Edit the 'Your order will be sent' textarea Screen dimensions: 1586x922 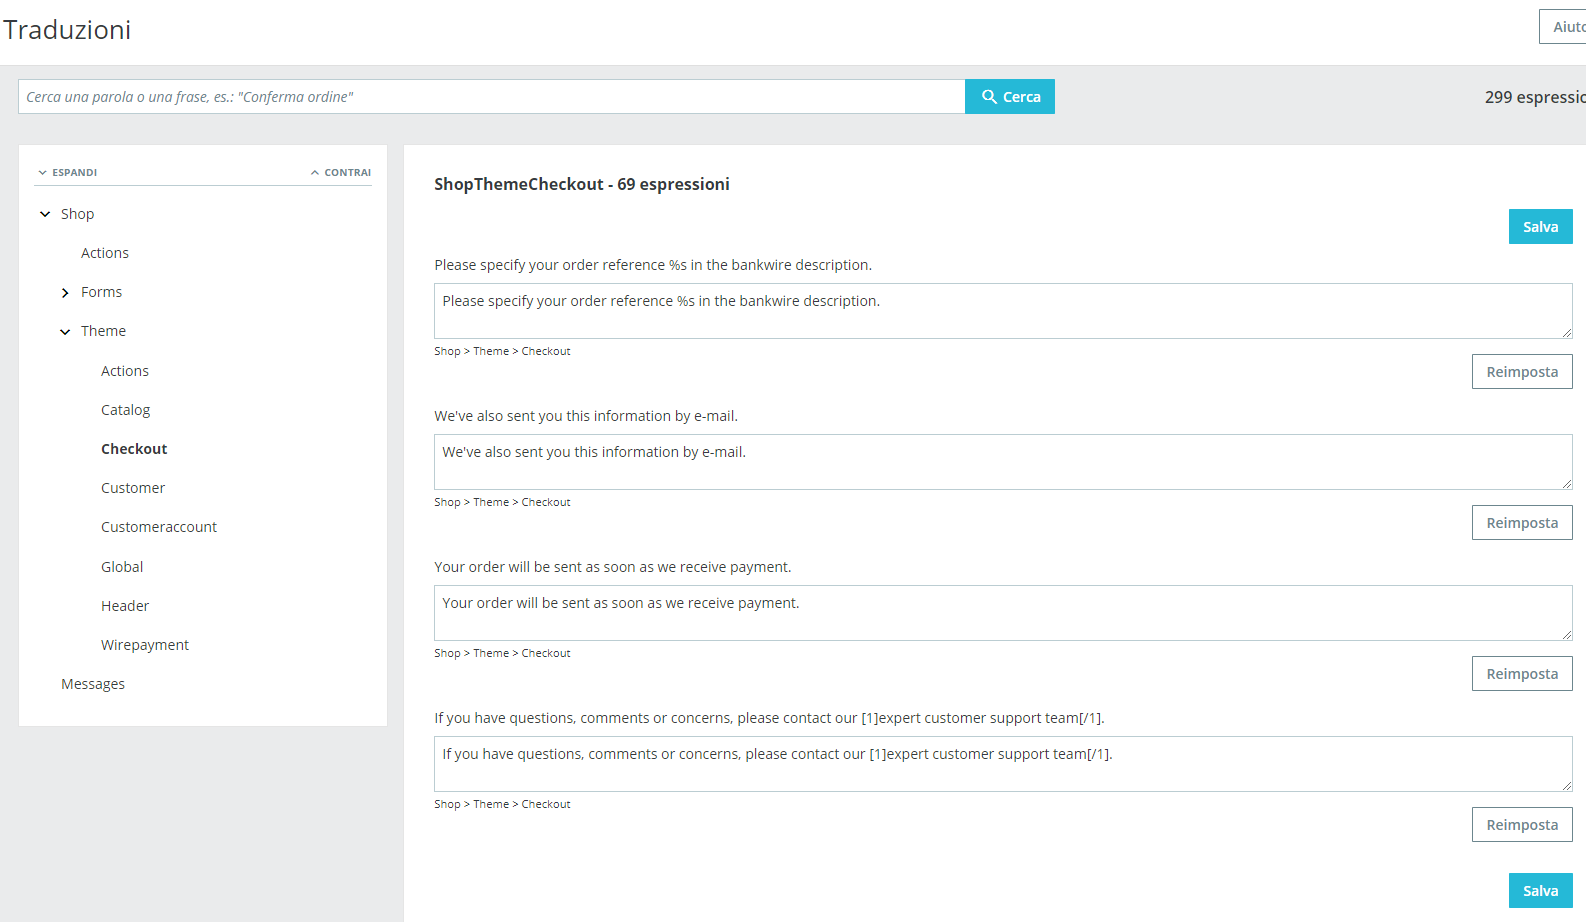1003,613
